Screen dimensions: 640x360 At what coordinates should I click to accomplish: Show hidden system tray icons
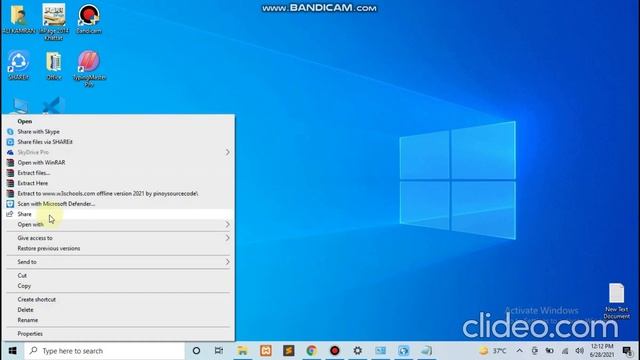(519, 351)
